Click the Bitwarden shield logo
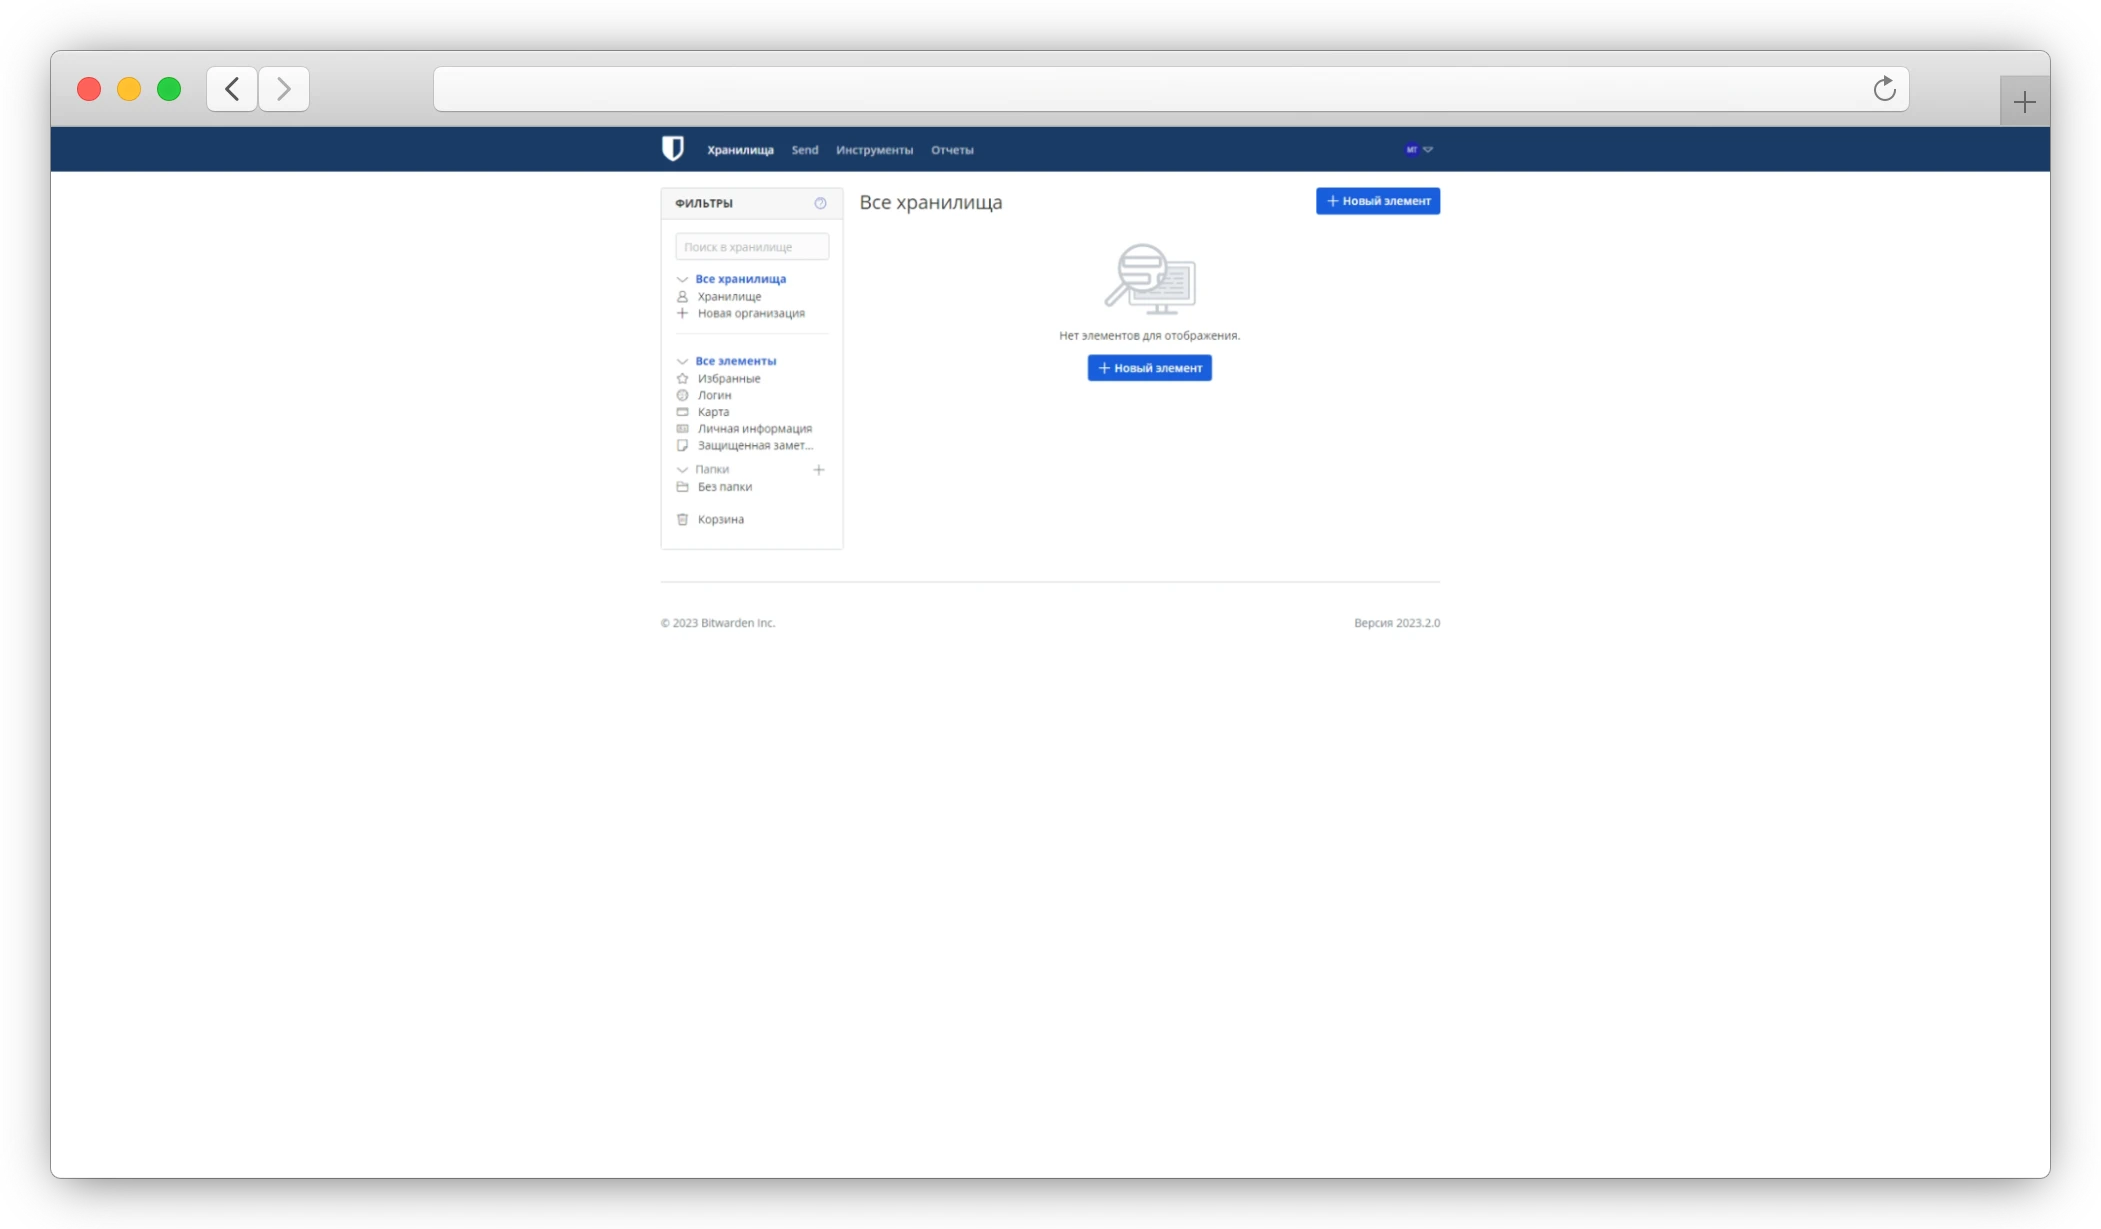2101x1229 pixels. 673,149
